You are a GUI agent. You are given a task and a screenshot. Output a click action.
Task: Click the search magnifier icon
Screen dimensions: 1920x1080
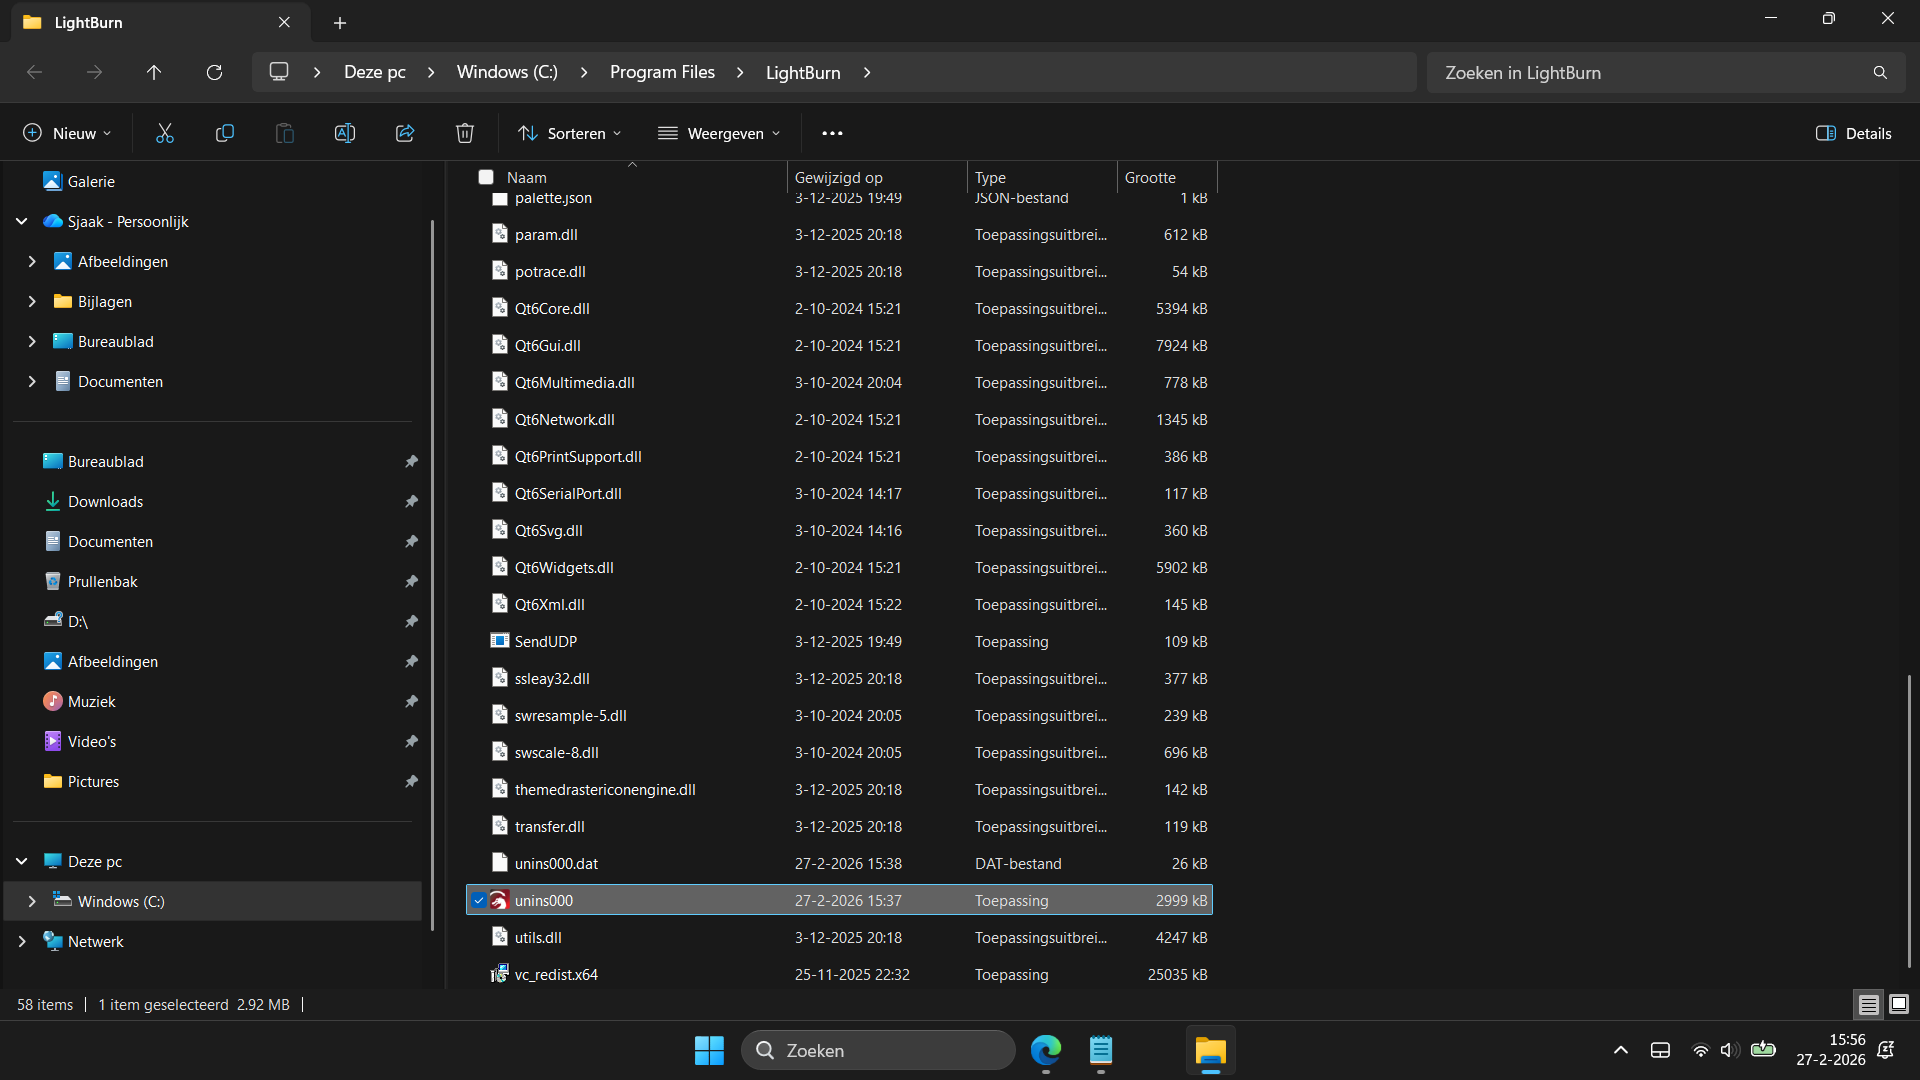tap(1880, 72)
